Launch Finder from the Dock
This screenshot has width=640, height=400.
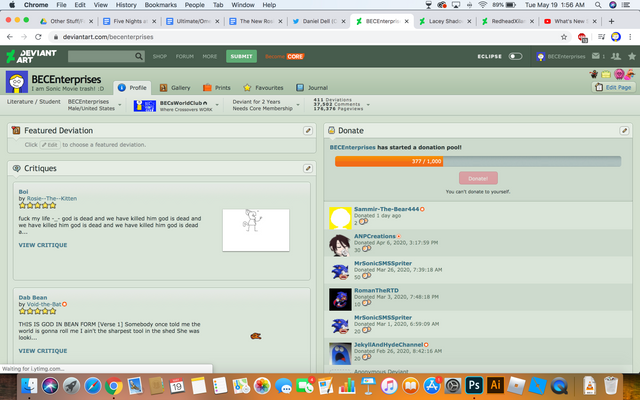coord(29,385)
